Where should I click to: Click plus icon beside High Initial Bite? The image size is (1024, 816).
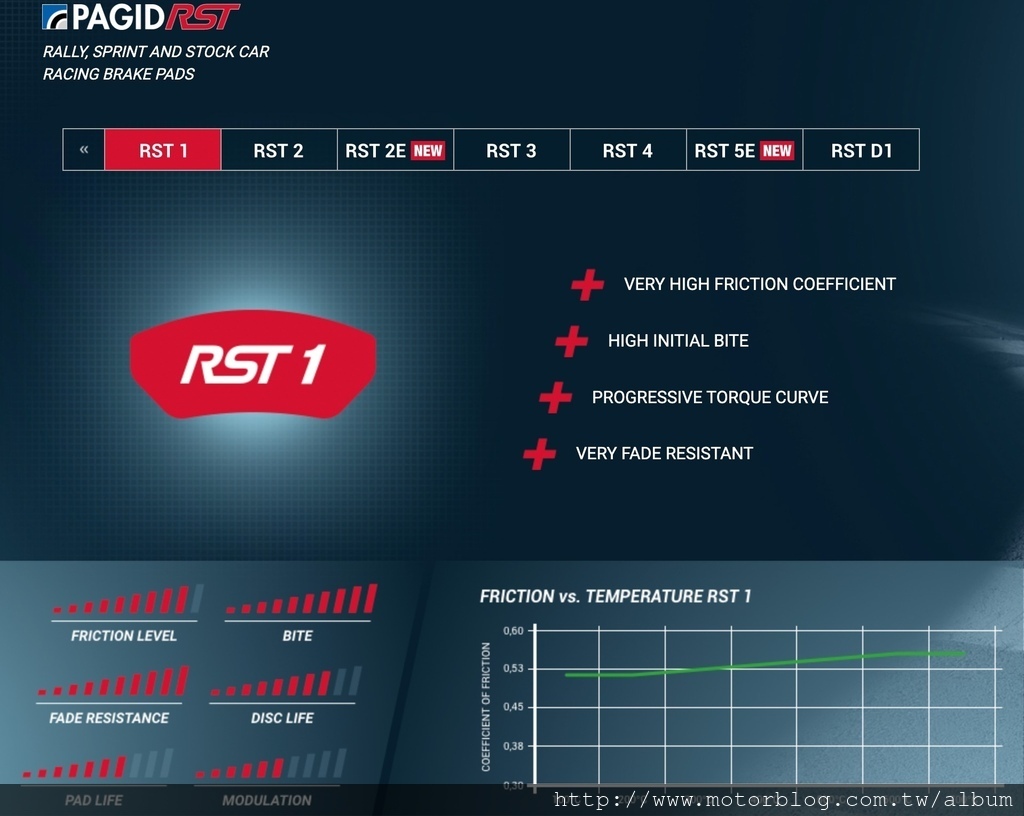[x=571, y=341]
